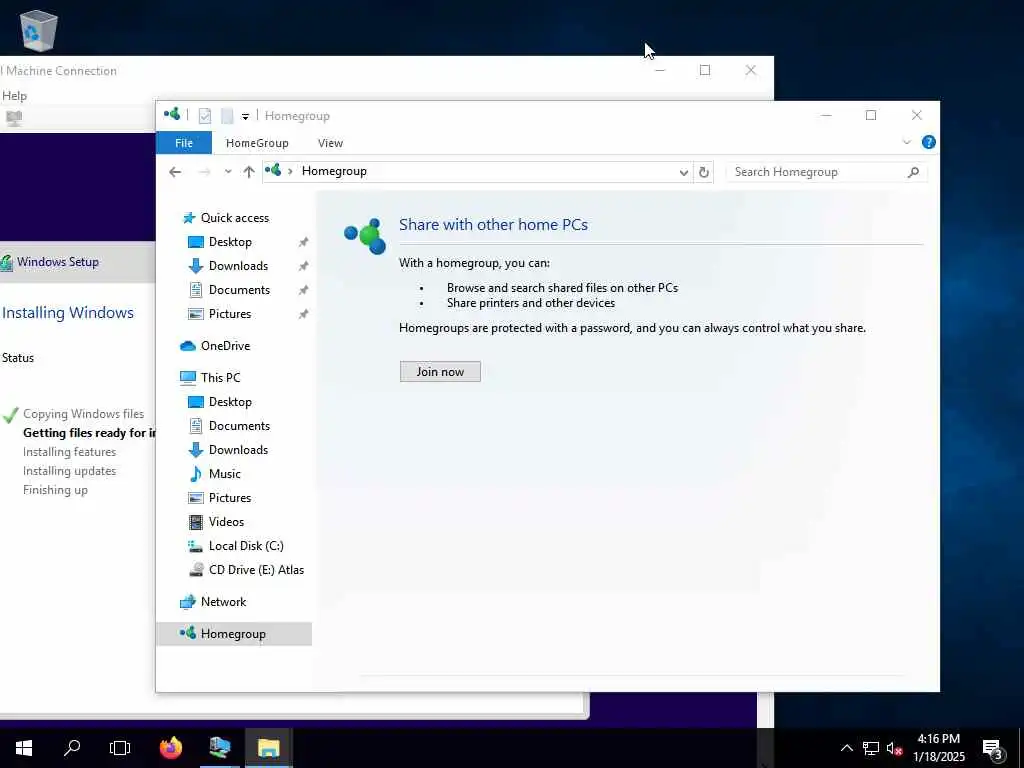Viewport: 1024px width, 768px height.
Task: Click New folder icon in quick access toolbar
Action: (x=227, y=116)
